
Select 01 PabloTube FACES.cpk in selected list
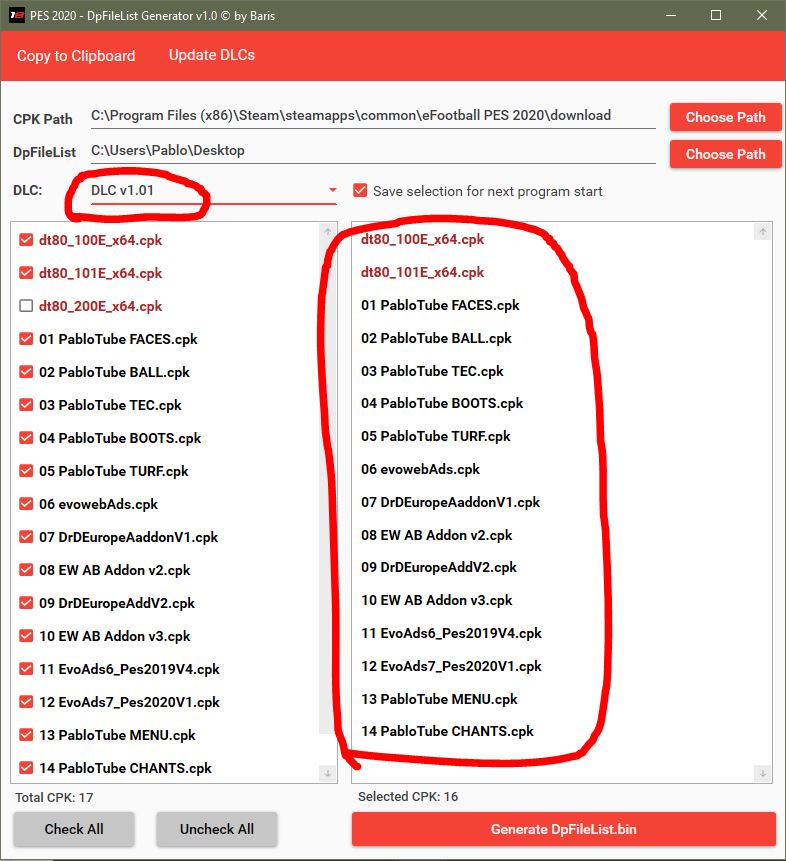point(440,305)
